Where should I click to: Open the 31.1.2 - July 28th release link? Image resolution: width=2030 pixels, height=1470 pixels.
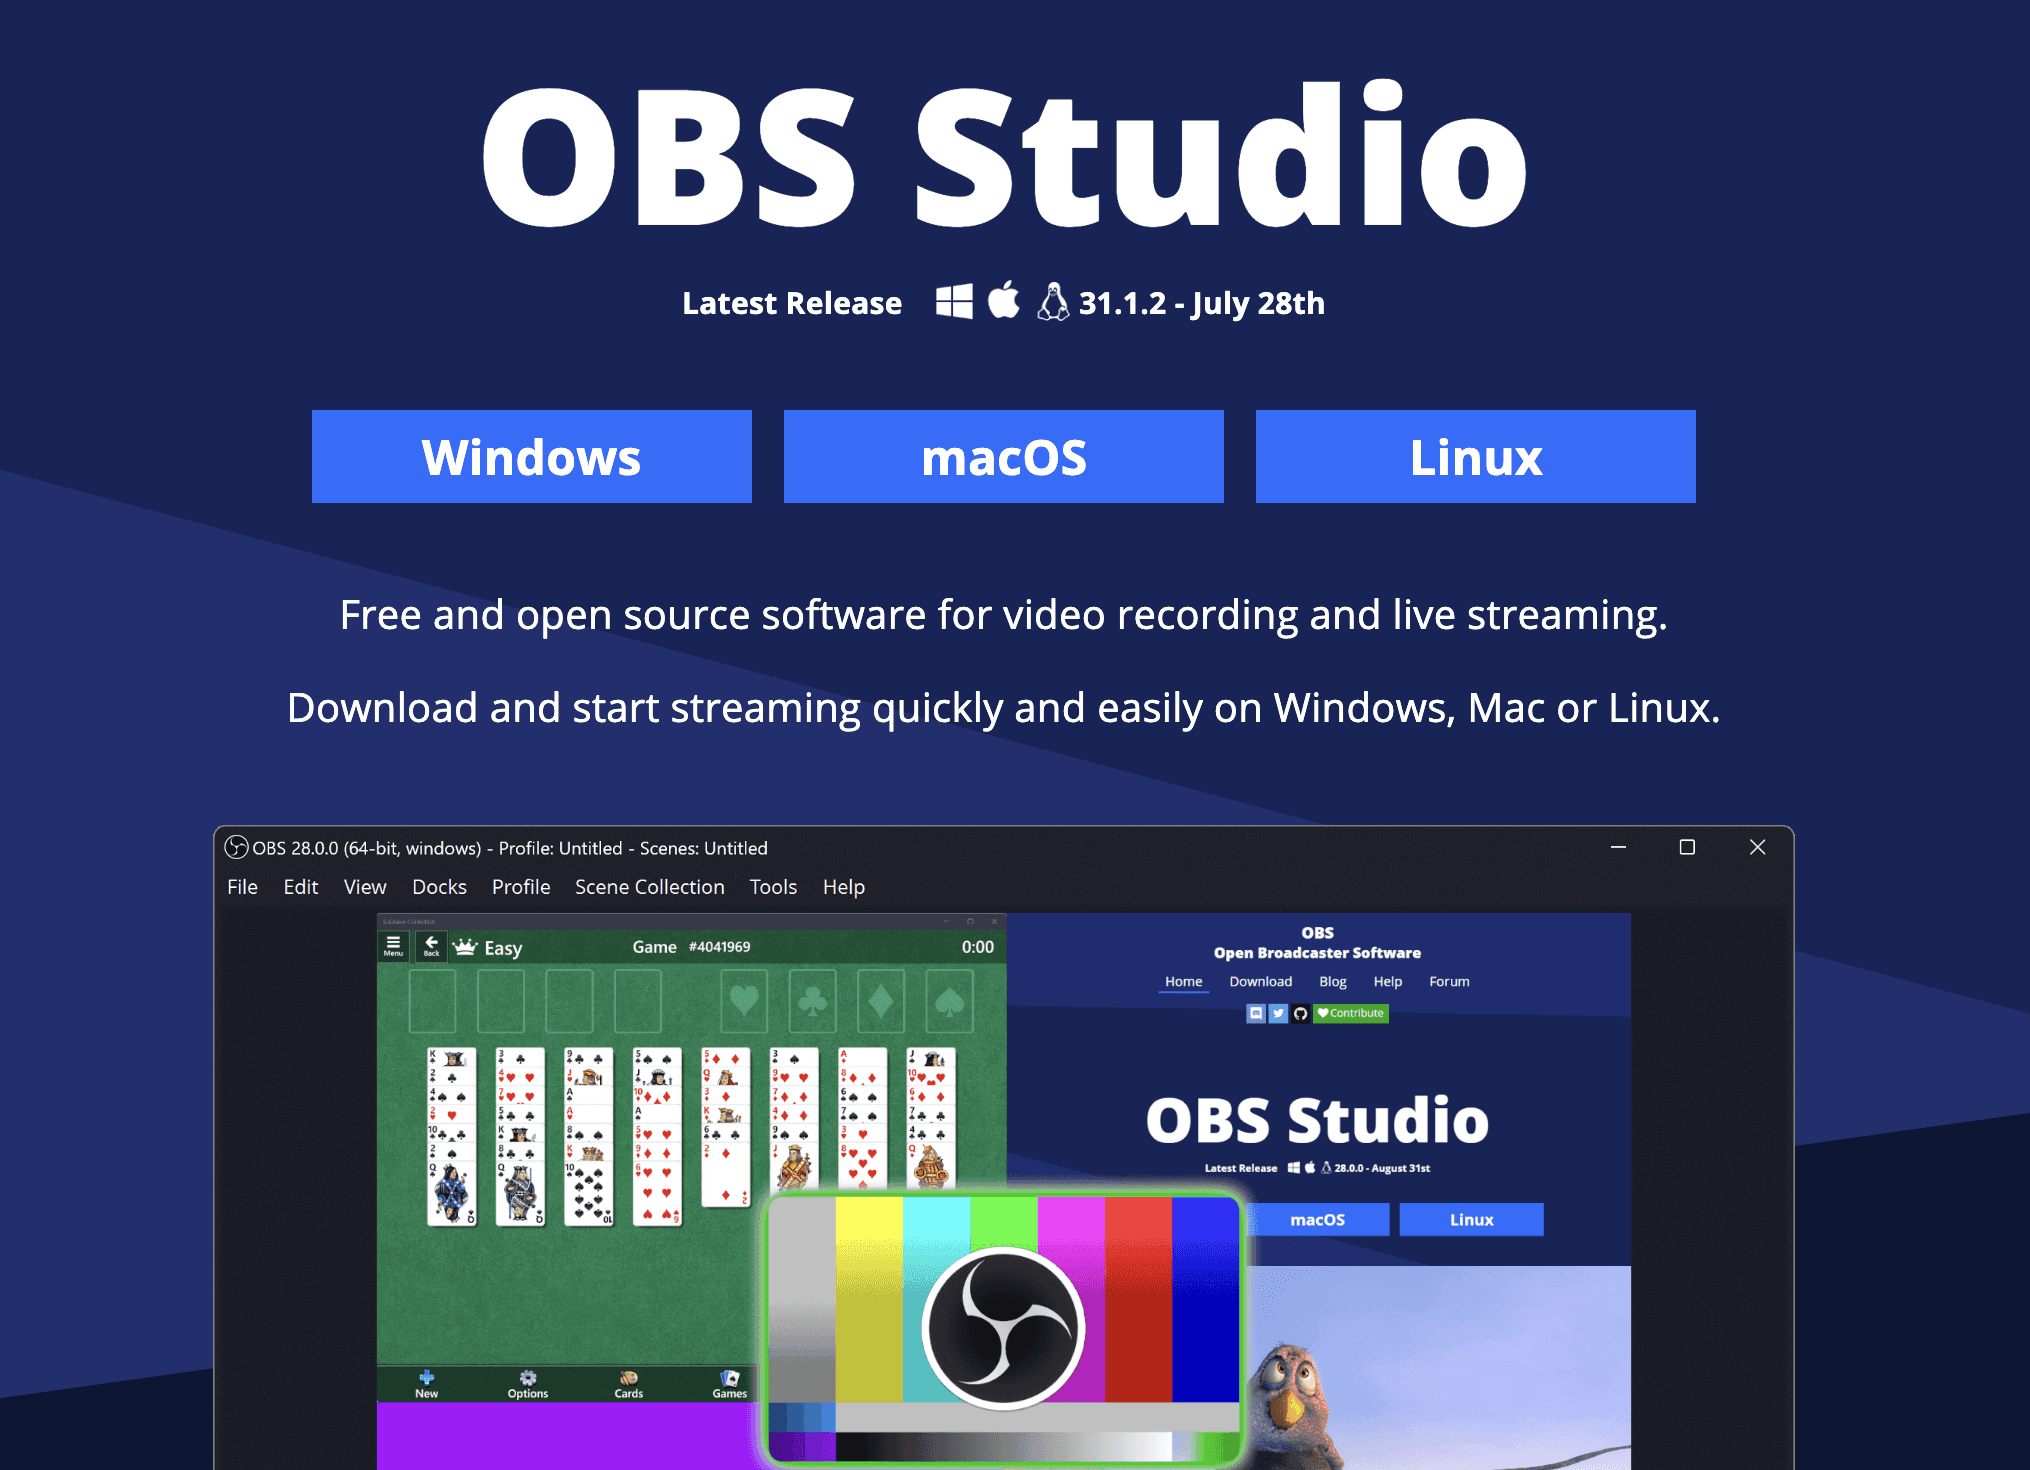(1201, 303)
